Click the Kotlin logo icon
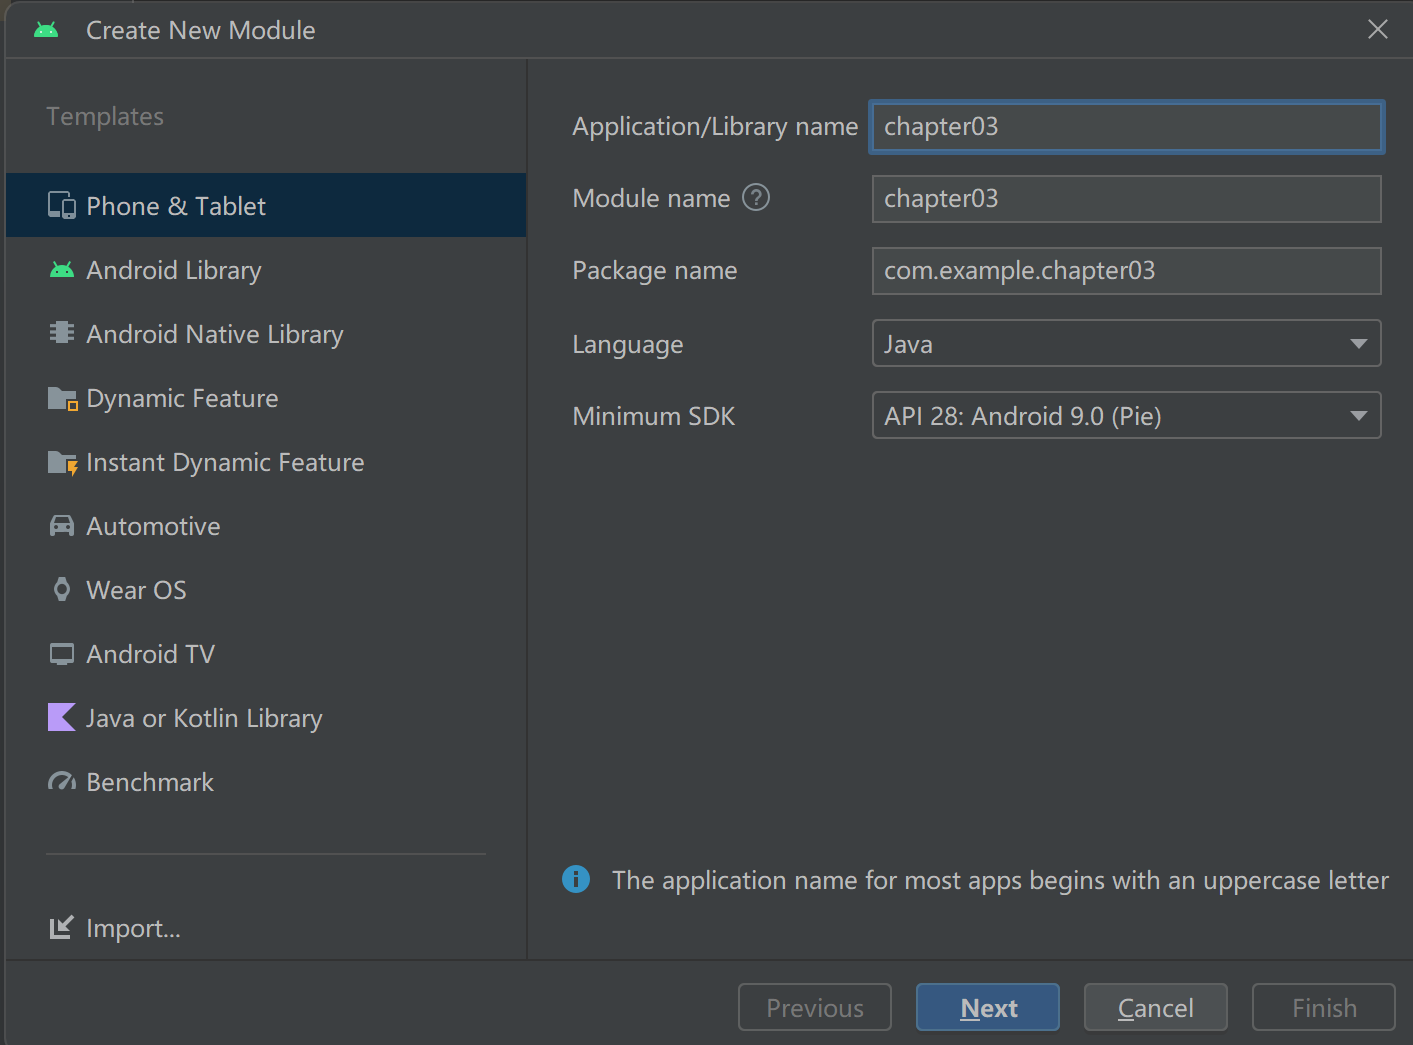 pyautogui.click(x=62, y=717)
